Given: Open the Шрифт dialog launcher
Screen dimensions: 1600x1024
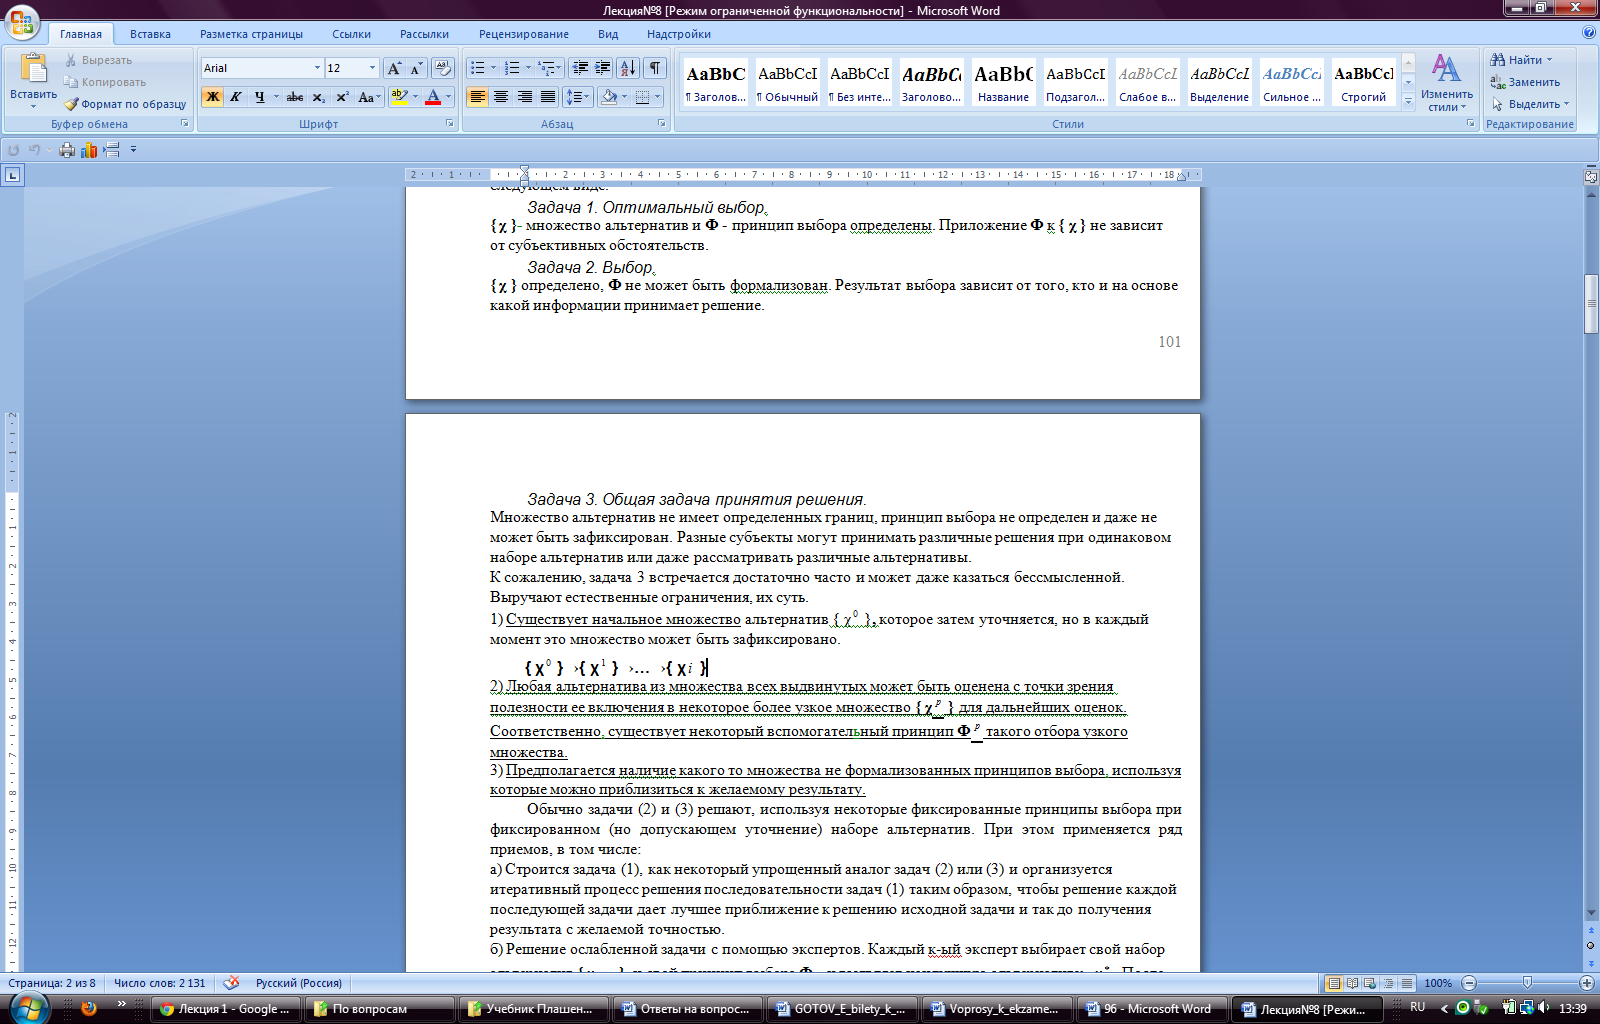Looking at the screenshot, I should click(450, 124).
